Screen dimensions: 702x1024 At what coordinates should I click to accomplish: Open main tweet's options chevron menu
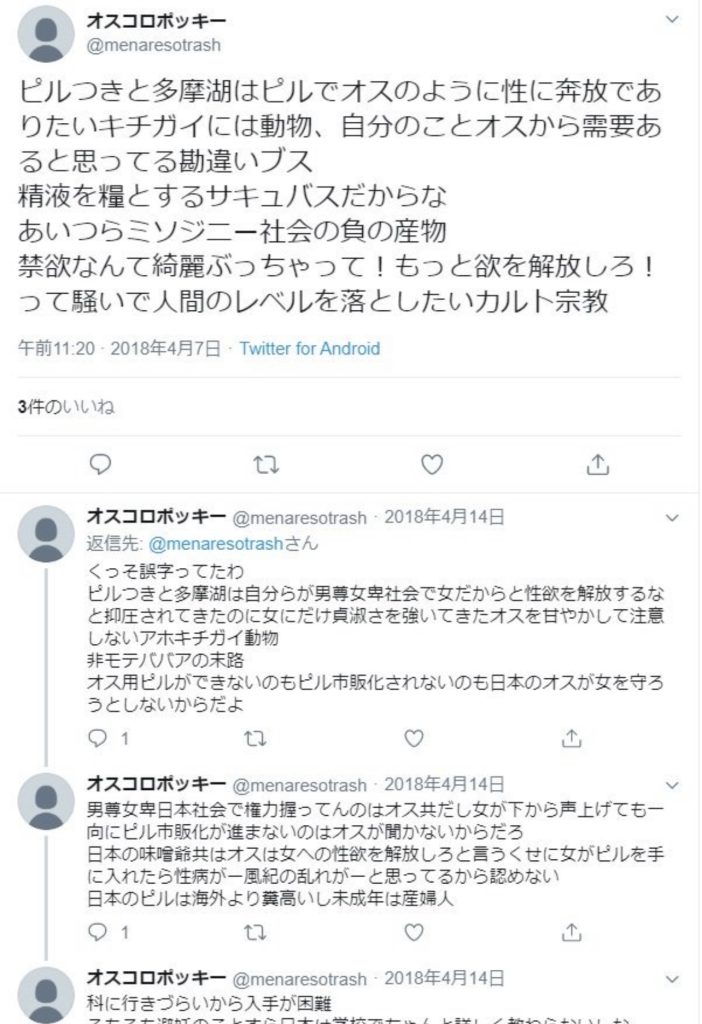coord(672,20)
